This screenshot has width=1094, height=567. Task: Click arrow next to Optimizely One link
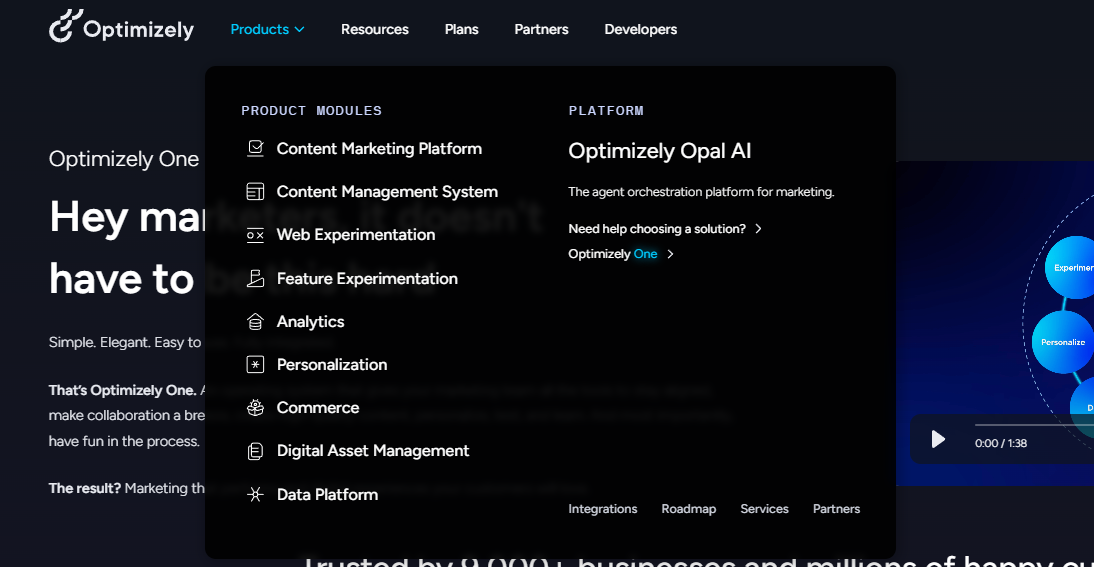pyautogui.click(x=670, y=254)
